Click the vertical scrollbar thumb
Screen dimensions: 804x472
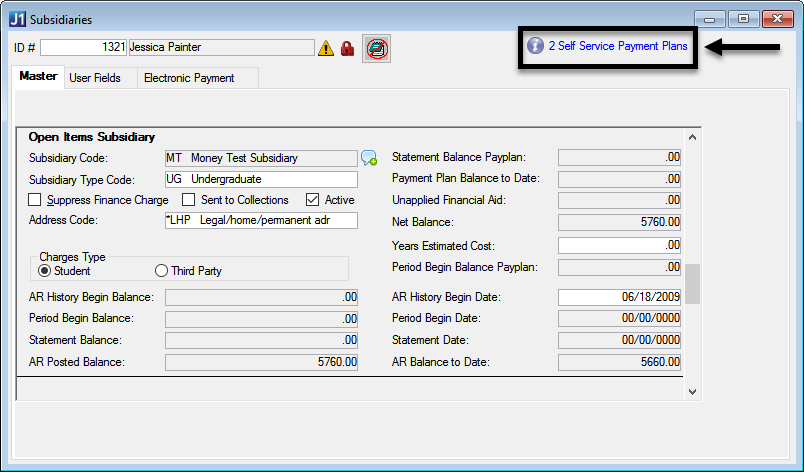pos(692,284)
